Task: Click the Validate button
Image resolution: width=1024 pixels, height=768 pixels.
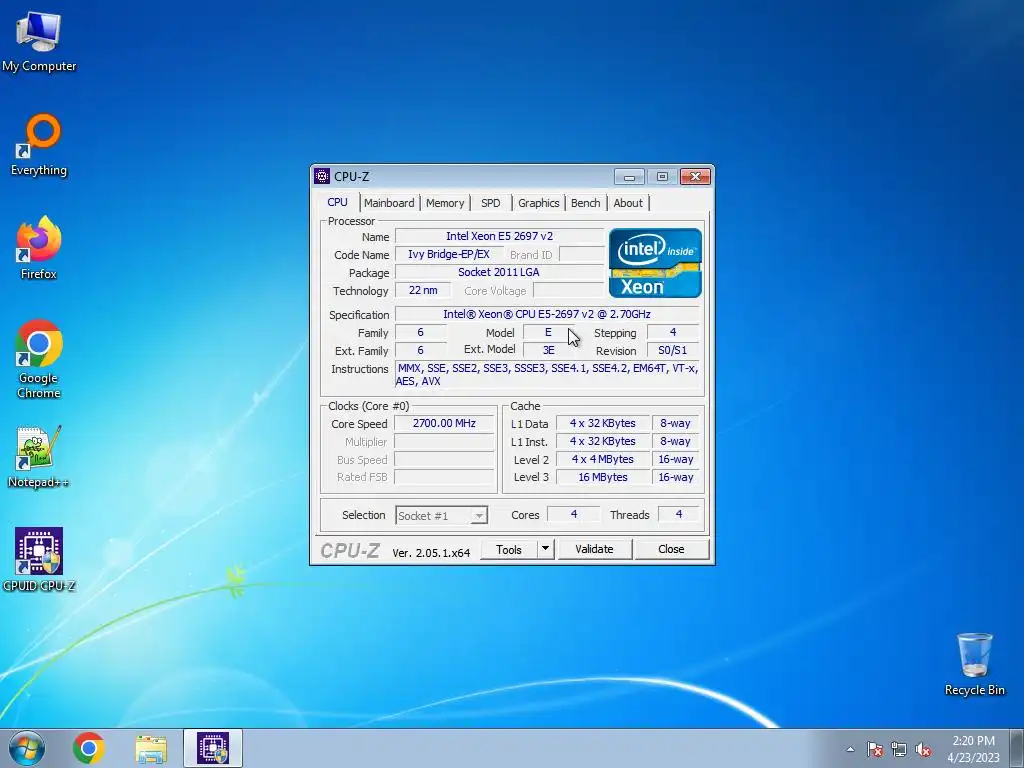Action: pyautogui.click(x=594, y=549)
